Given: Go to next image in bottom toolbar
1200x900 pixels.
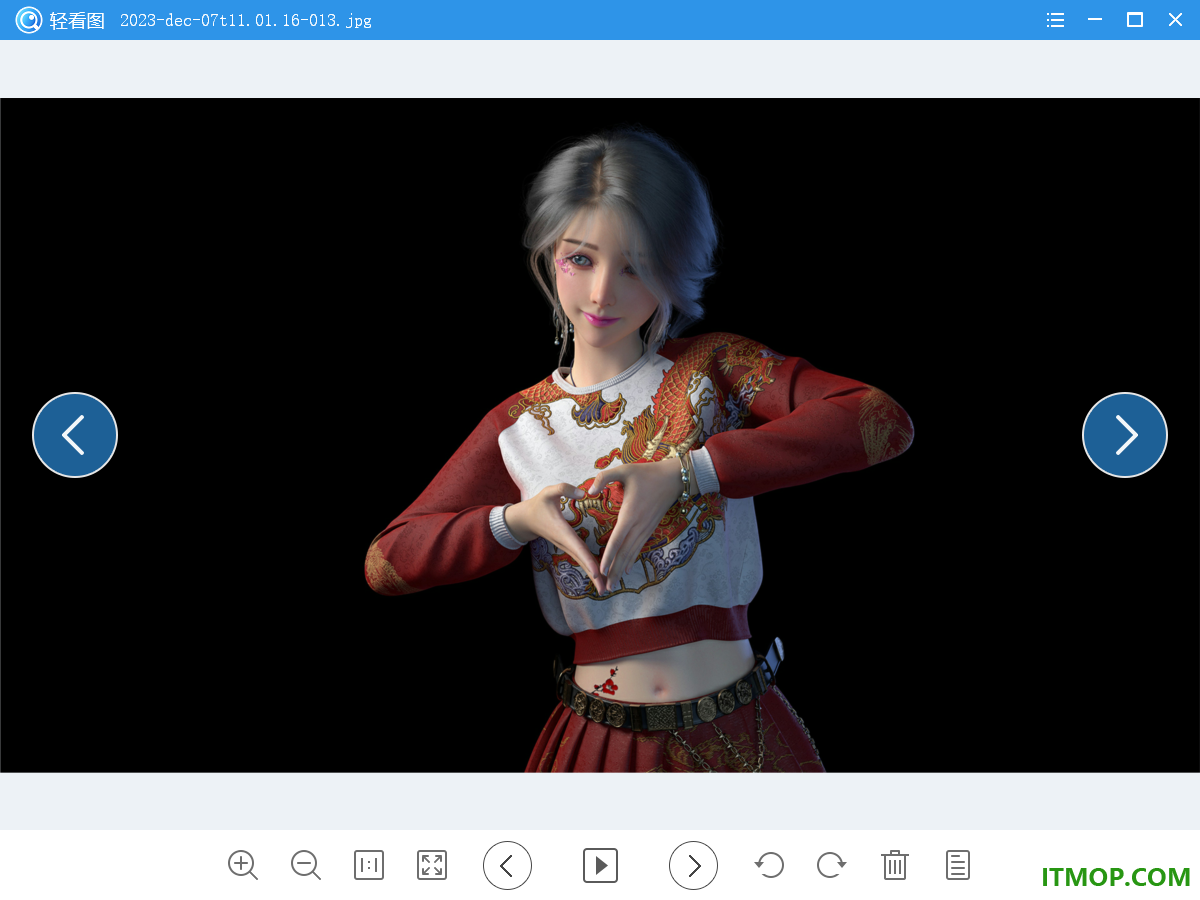Looking at the screenshot, I should click(694, 865).
